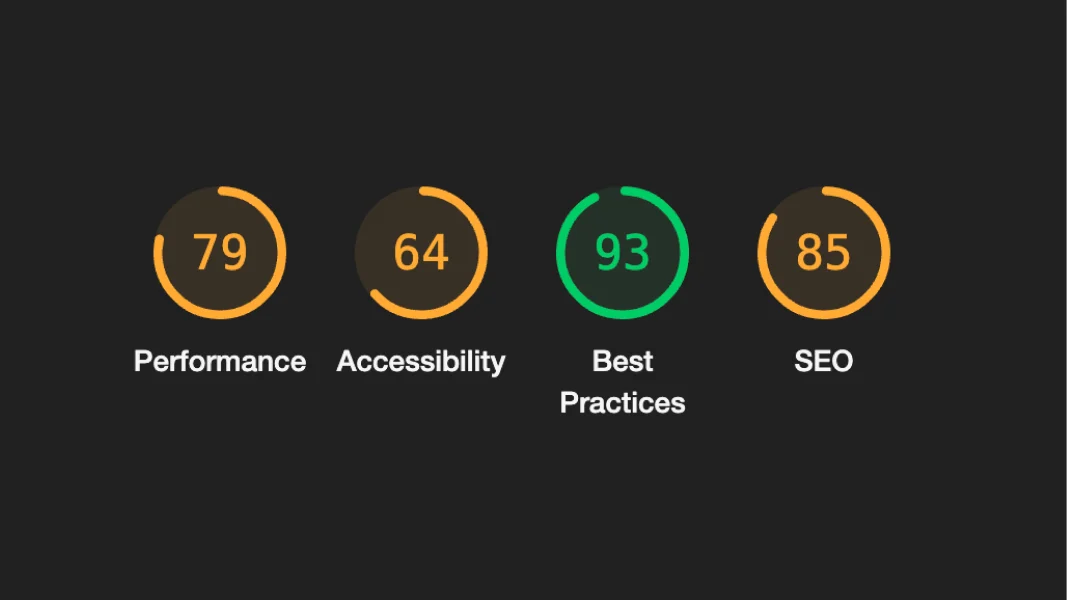Click the orange progress ring around 64
Viewport: 1067px width, 600px height.
(x=484, y=253)
